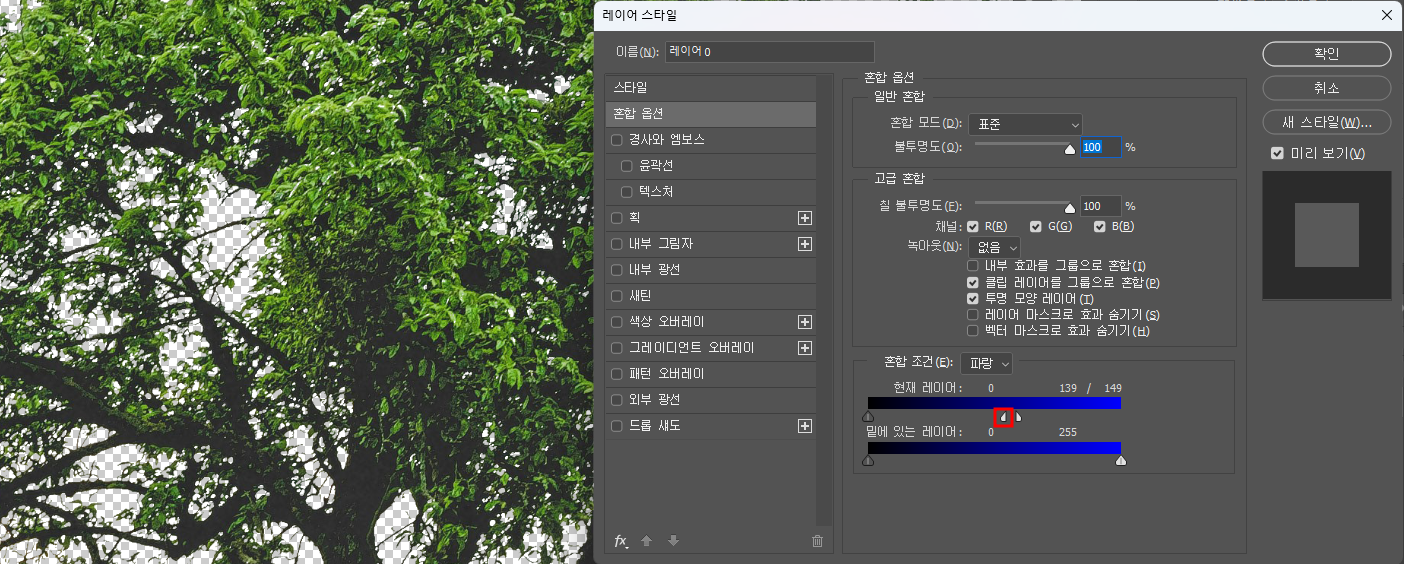Click the plus icon beside 그레이디언트 오버레이
The image size is (1404, 564).
[x=805, y=348]
